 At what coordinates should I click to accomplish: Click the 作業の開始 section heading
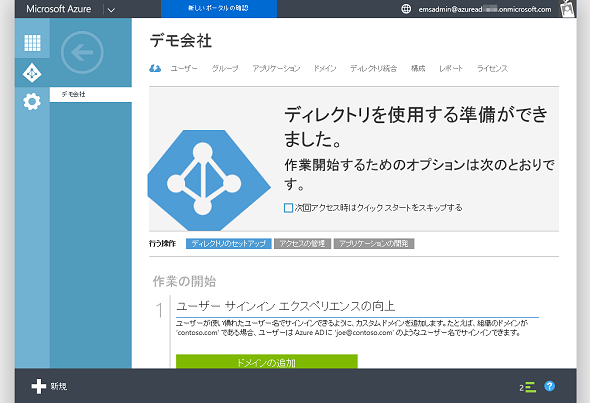(184, 281)
